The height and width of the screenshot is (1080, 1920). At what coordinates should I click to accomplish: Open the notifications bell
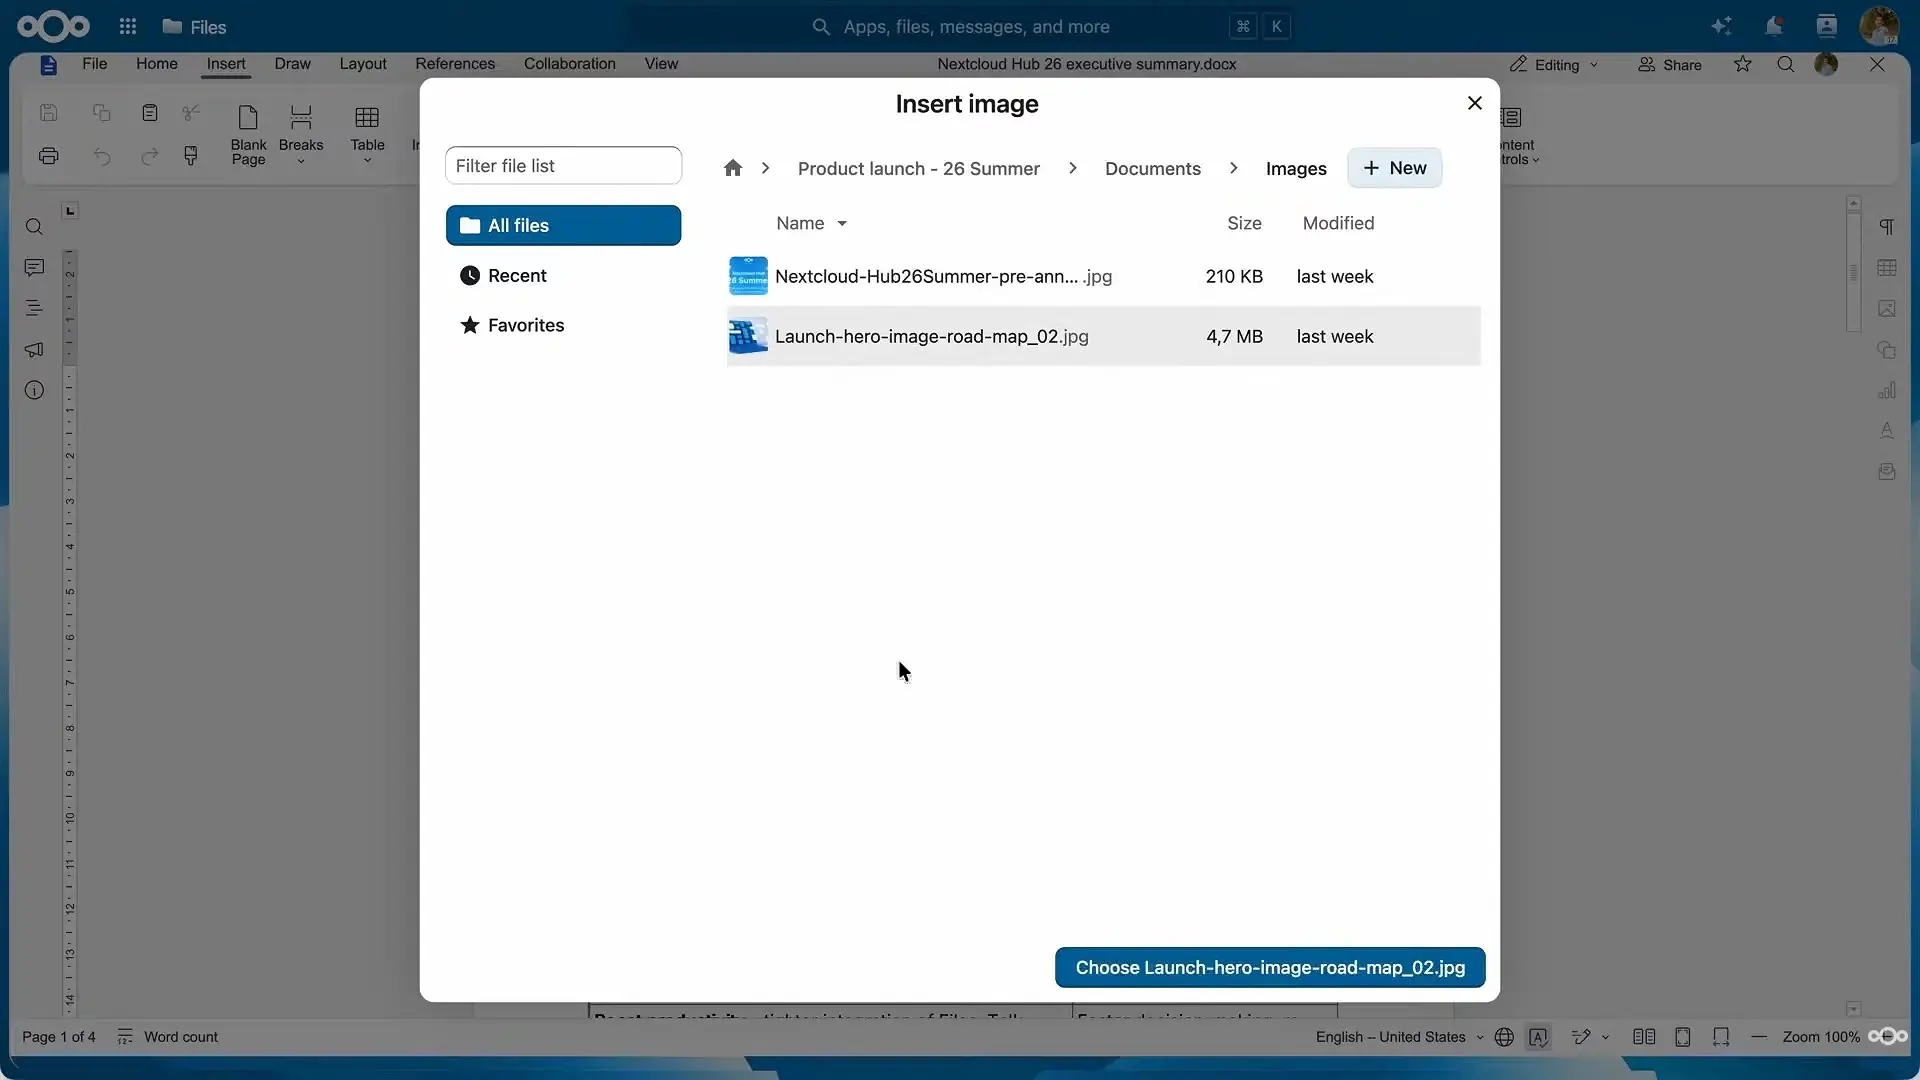tap(1774, 27)
